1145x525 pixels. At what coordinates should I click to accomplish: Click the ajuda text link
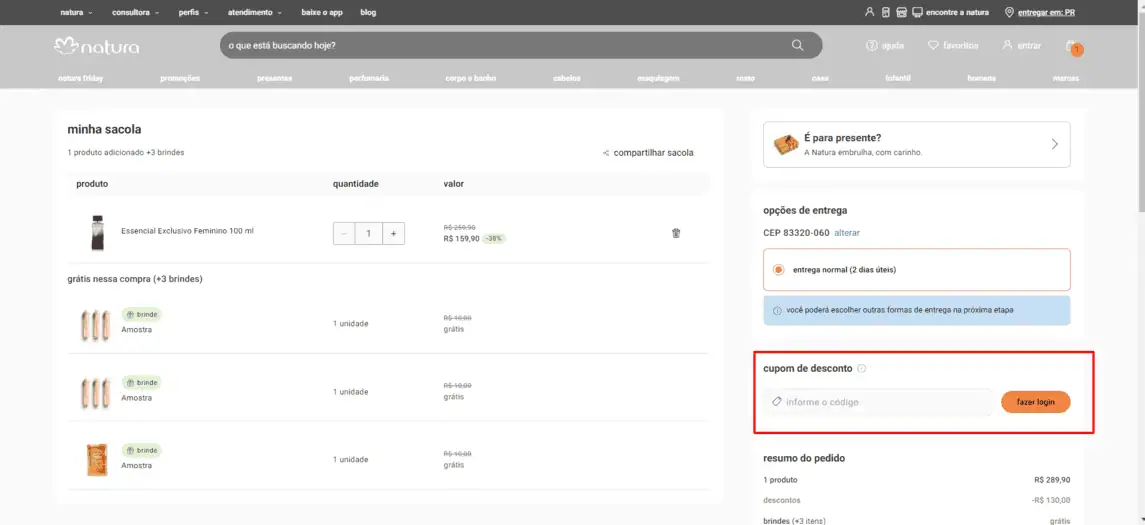pos(892,45)
